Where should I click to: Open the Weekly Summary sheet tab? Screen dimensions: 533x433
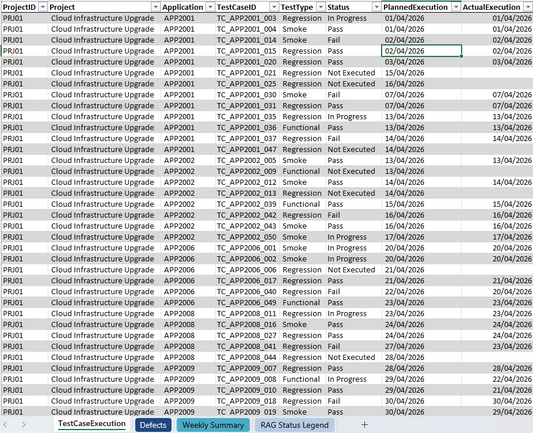(x=213, y=425)
